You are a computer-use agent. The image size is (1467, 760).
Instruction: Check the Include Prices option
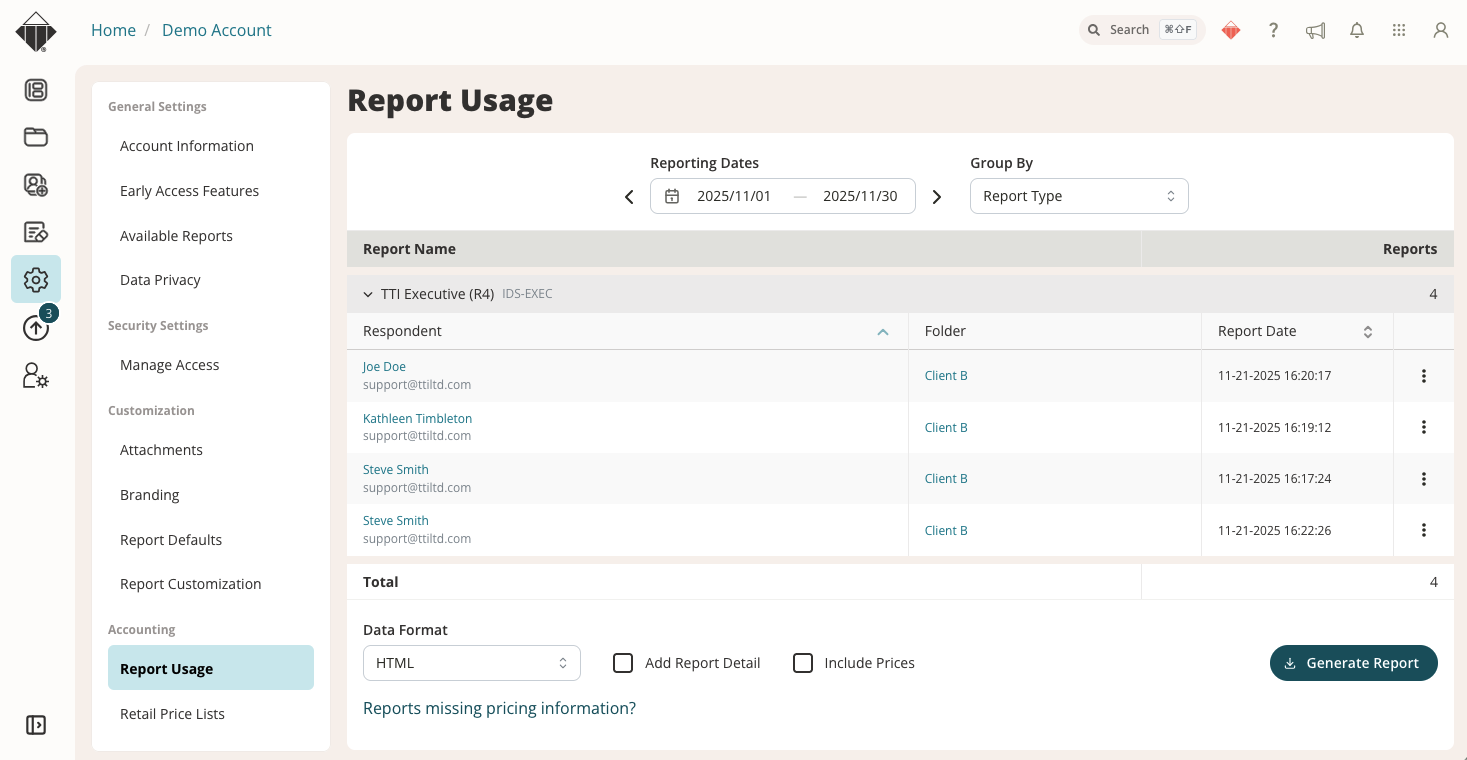click(x=803, y=662)
